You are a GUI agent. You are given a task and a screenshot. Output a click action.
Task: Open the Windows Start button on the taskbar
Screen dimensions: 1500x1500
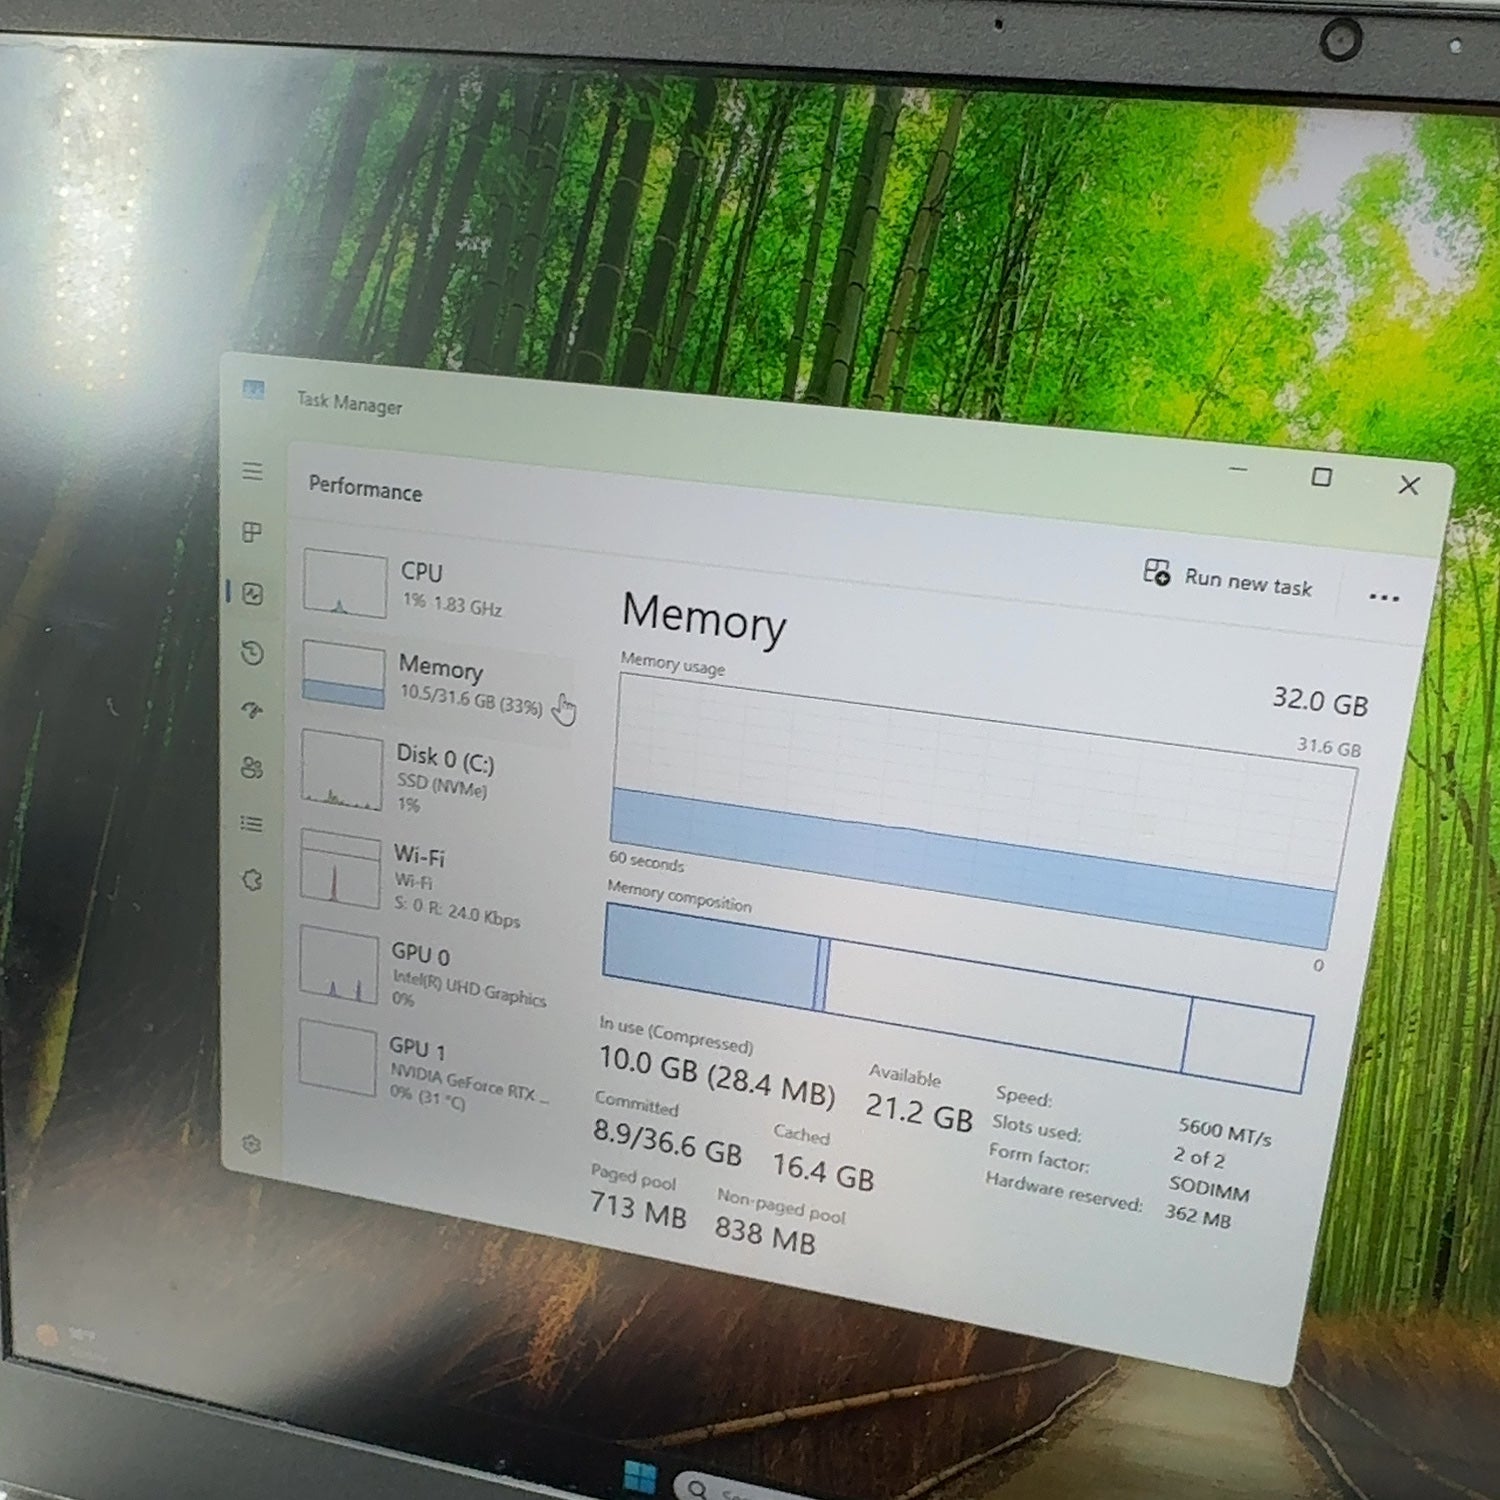[x=639, y=1478]
